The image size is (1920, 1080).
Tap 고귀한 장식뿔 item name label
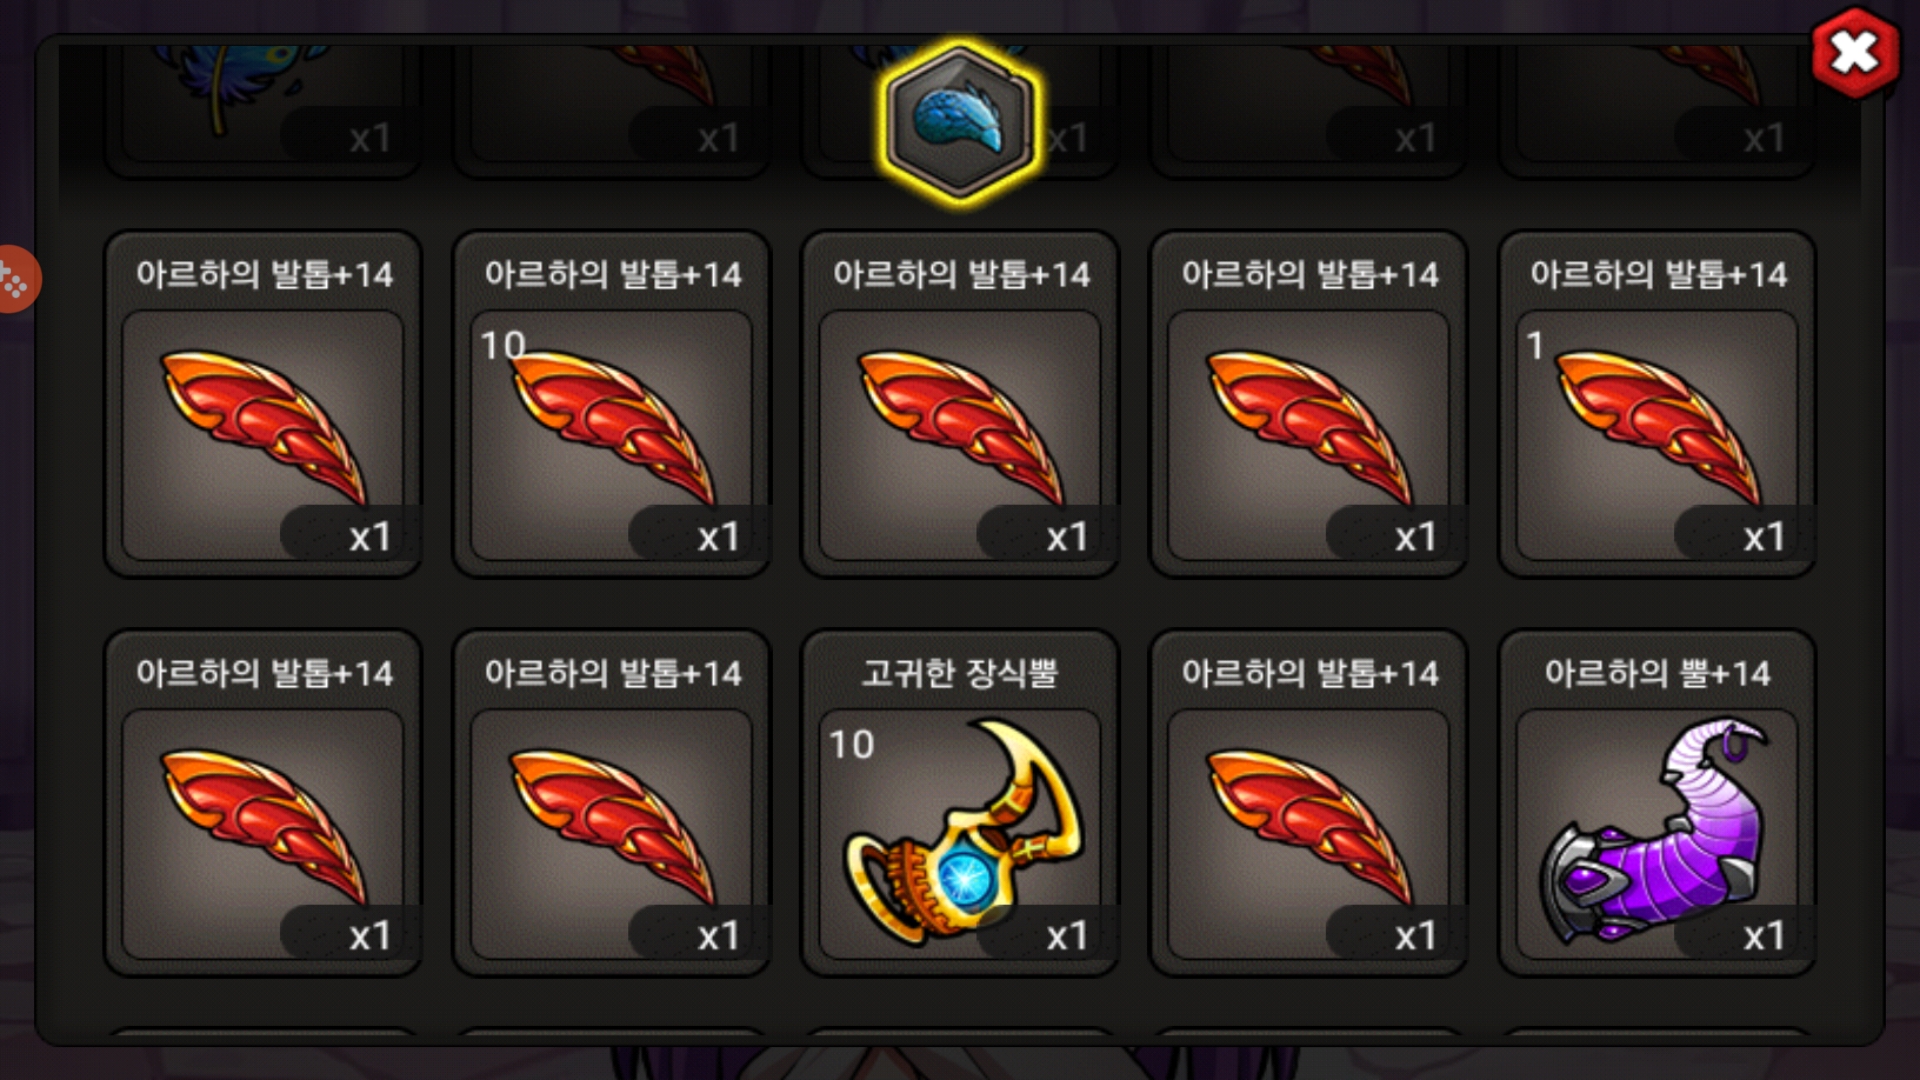tap(960, 673)
